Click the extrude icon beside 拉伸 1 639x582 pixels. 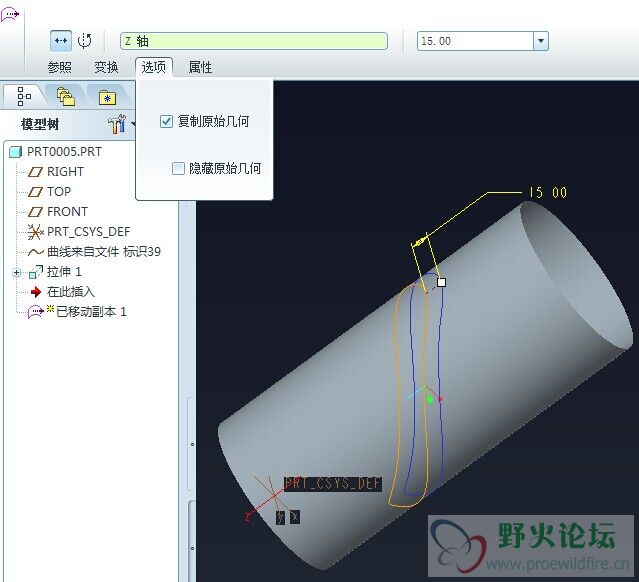click(x=36, y=272)
